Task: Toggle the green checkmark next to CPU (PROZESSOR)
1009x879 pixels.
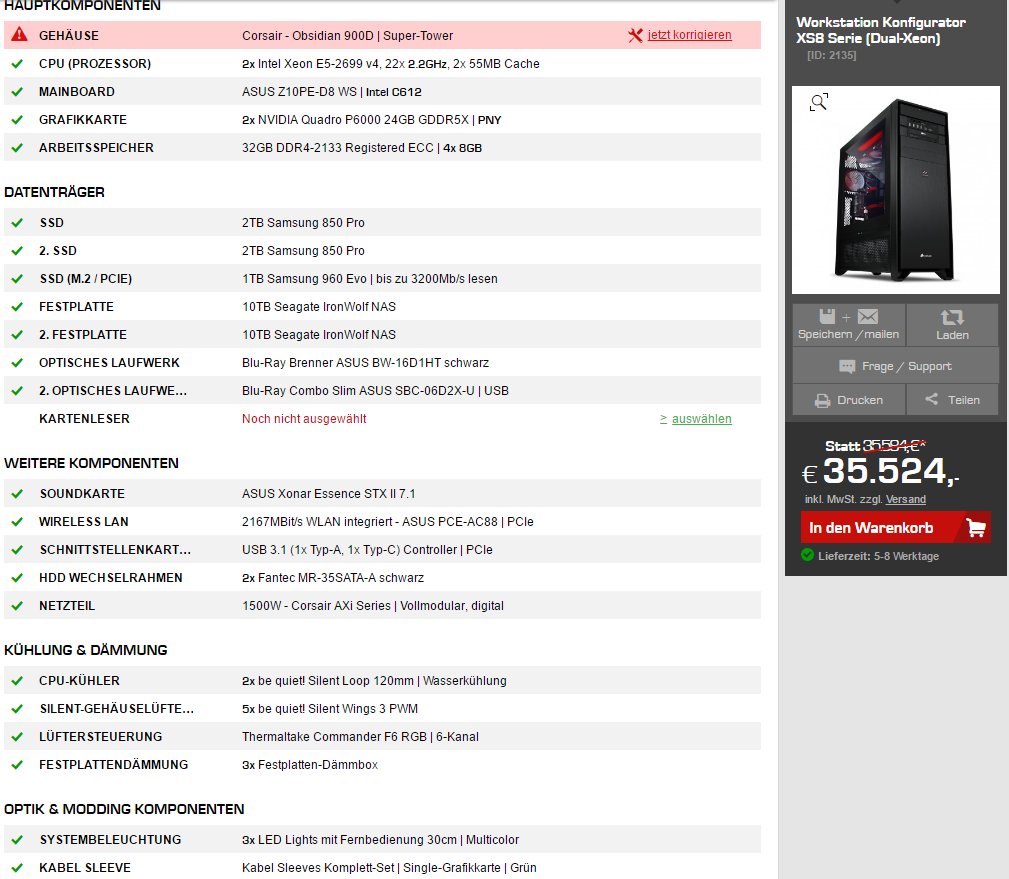Action: click(x=16, y=63)
